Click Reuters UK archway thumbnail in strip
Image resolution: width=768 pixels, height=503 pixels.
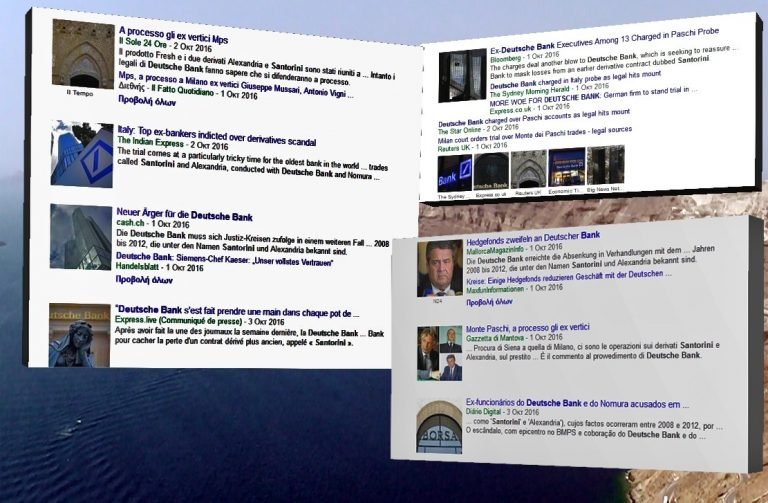click(x=528, y=169)
